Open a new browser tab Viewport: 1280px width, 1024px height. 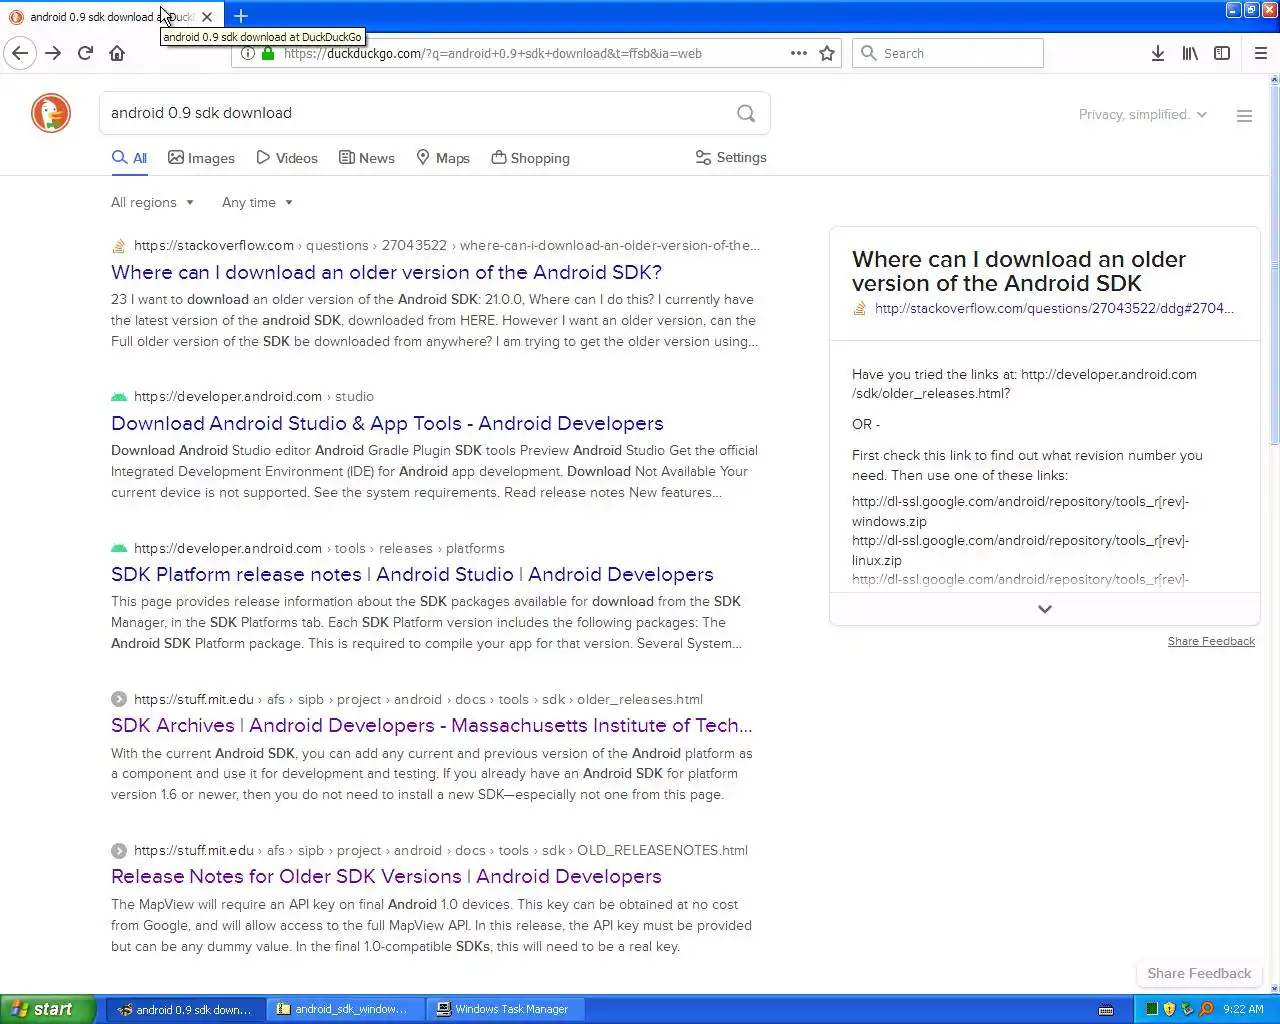click(x=241, y=16)
